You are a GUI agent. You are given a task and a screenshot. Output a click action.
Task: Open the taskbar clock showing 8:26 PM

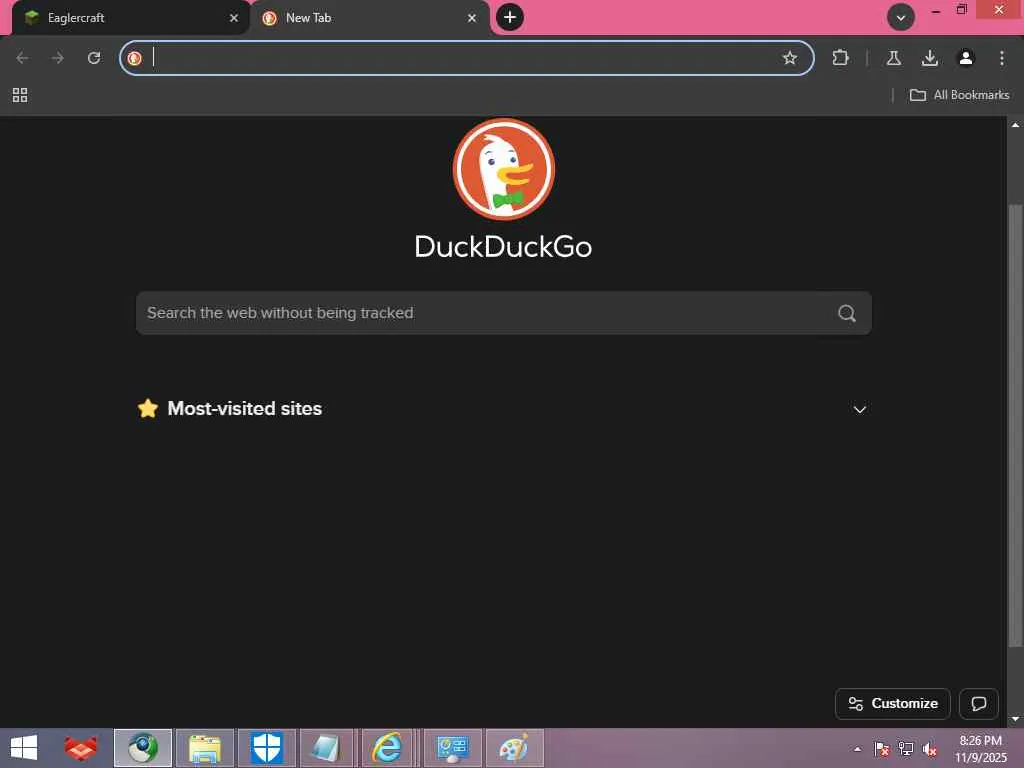pos(981,749)
